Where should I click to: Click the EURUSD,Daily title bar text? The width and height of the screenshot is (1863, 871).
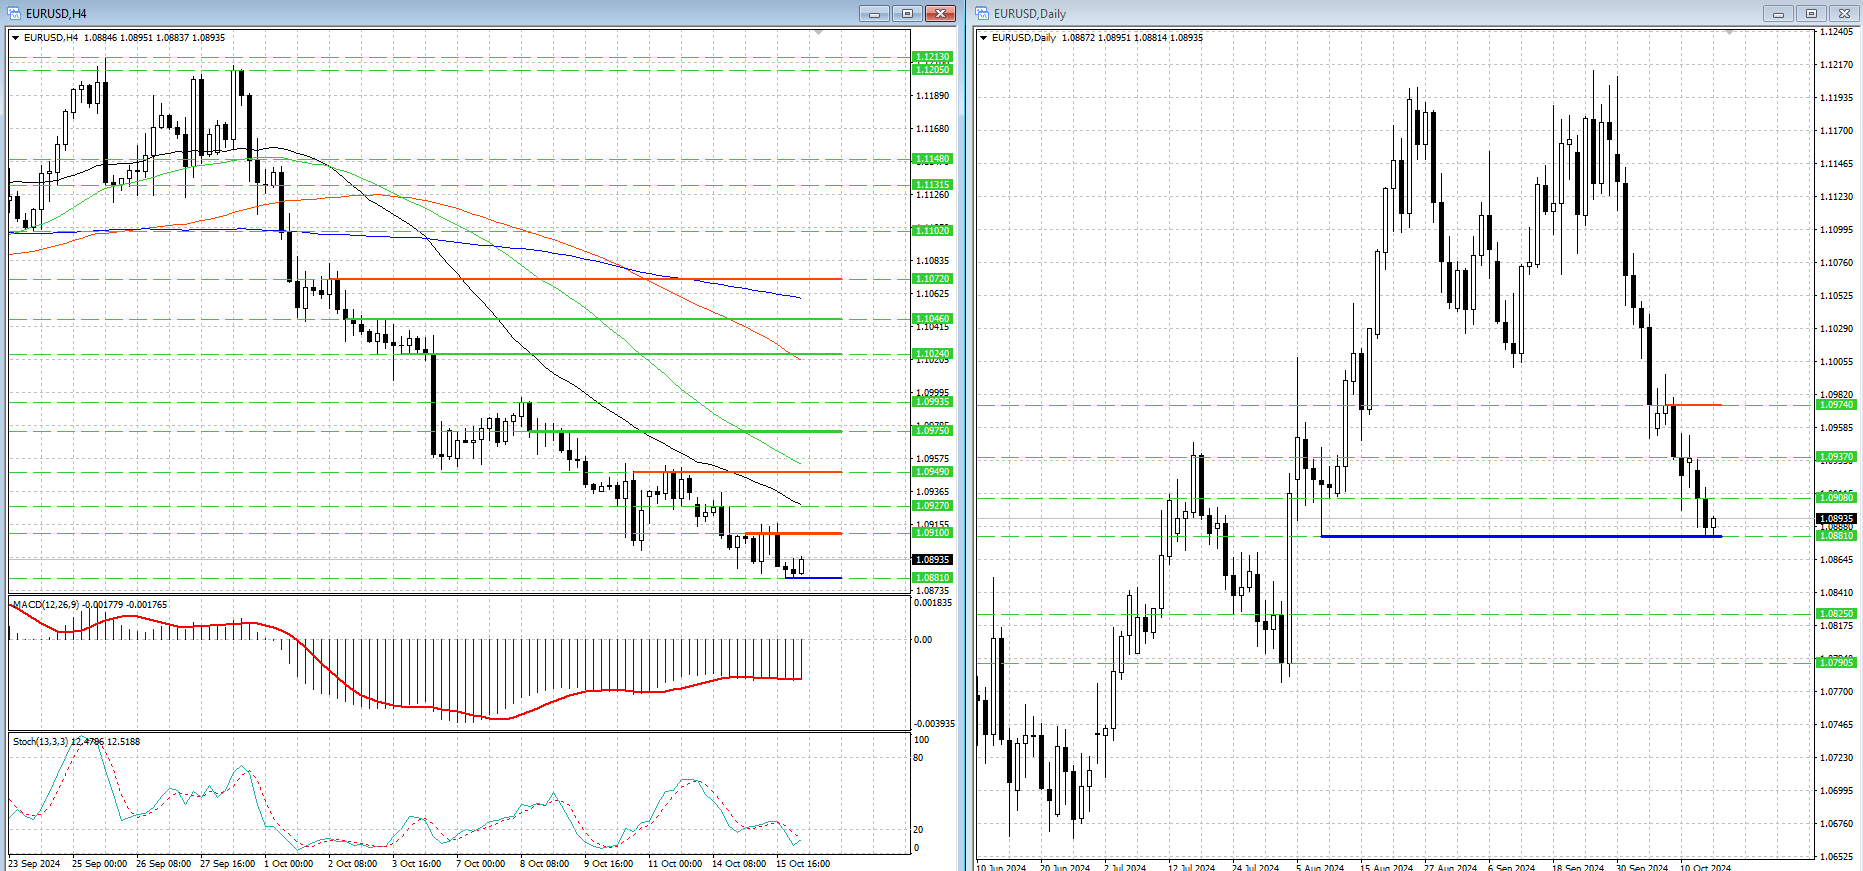point(1030,14)
